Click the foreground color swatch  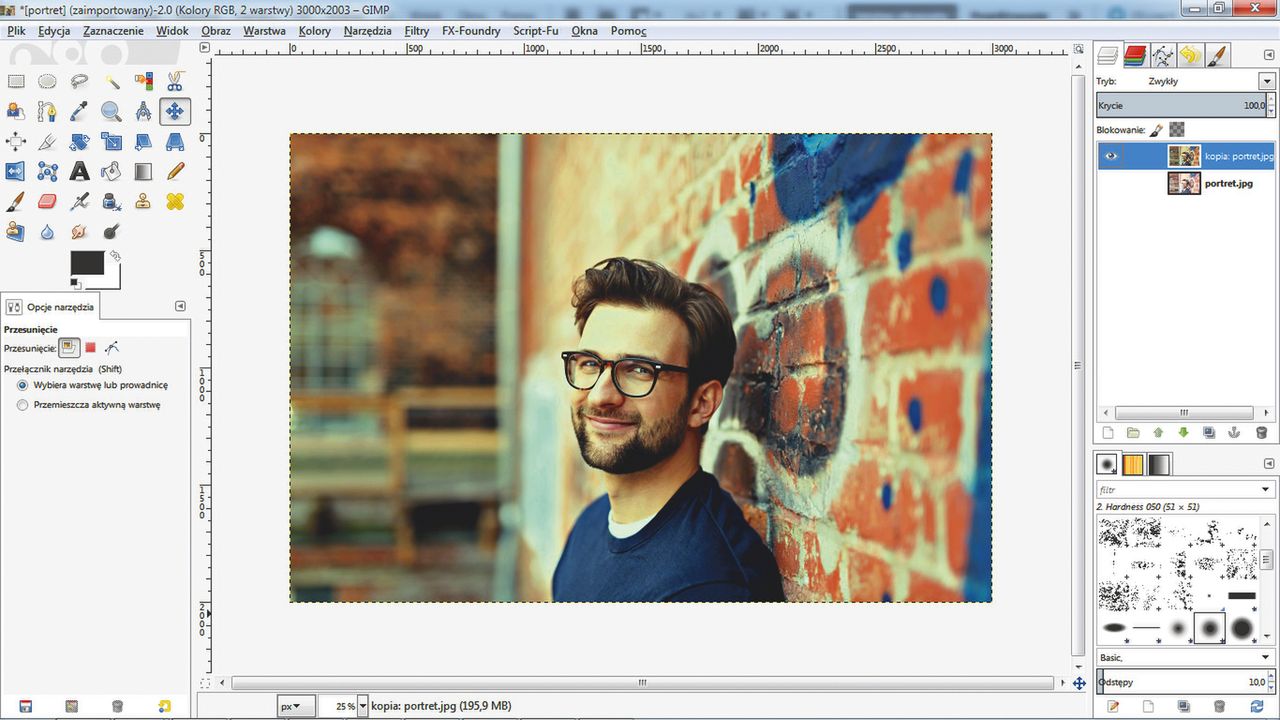click(86, 262)
